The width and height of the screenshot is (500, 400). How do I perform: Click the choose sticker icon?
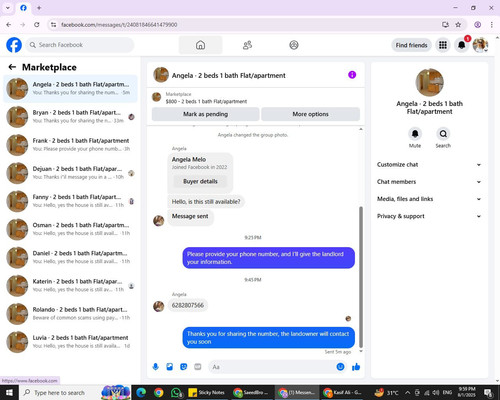(184, 367)
